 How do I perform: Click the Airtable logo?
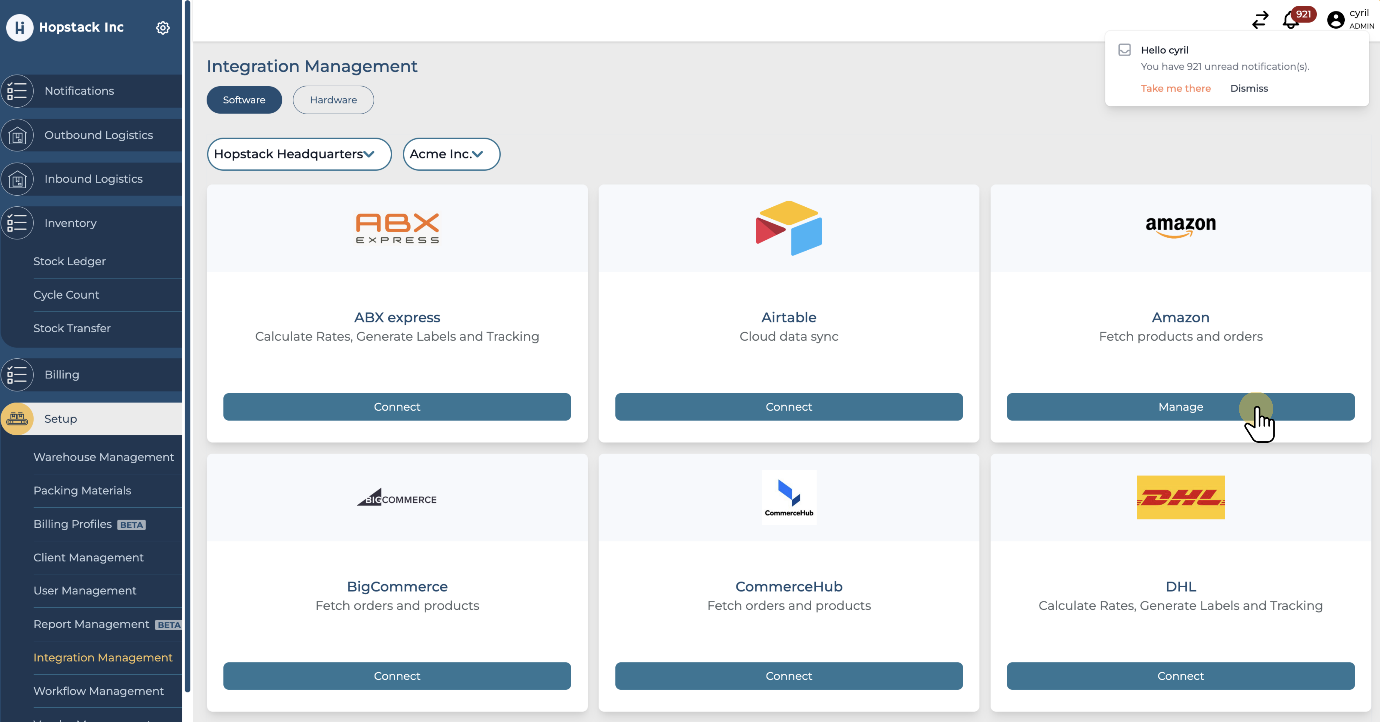point(789,228)
